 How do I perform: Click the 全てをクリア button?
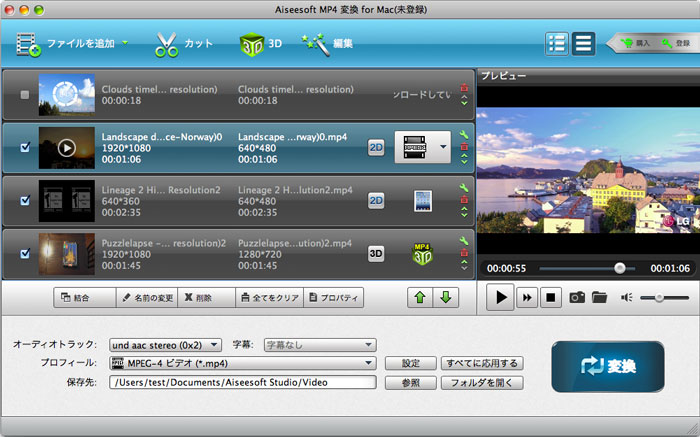(268, 297)
